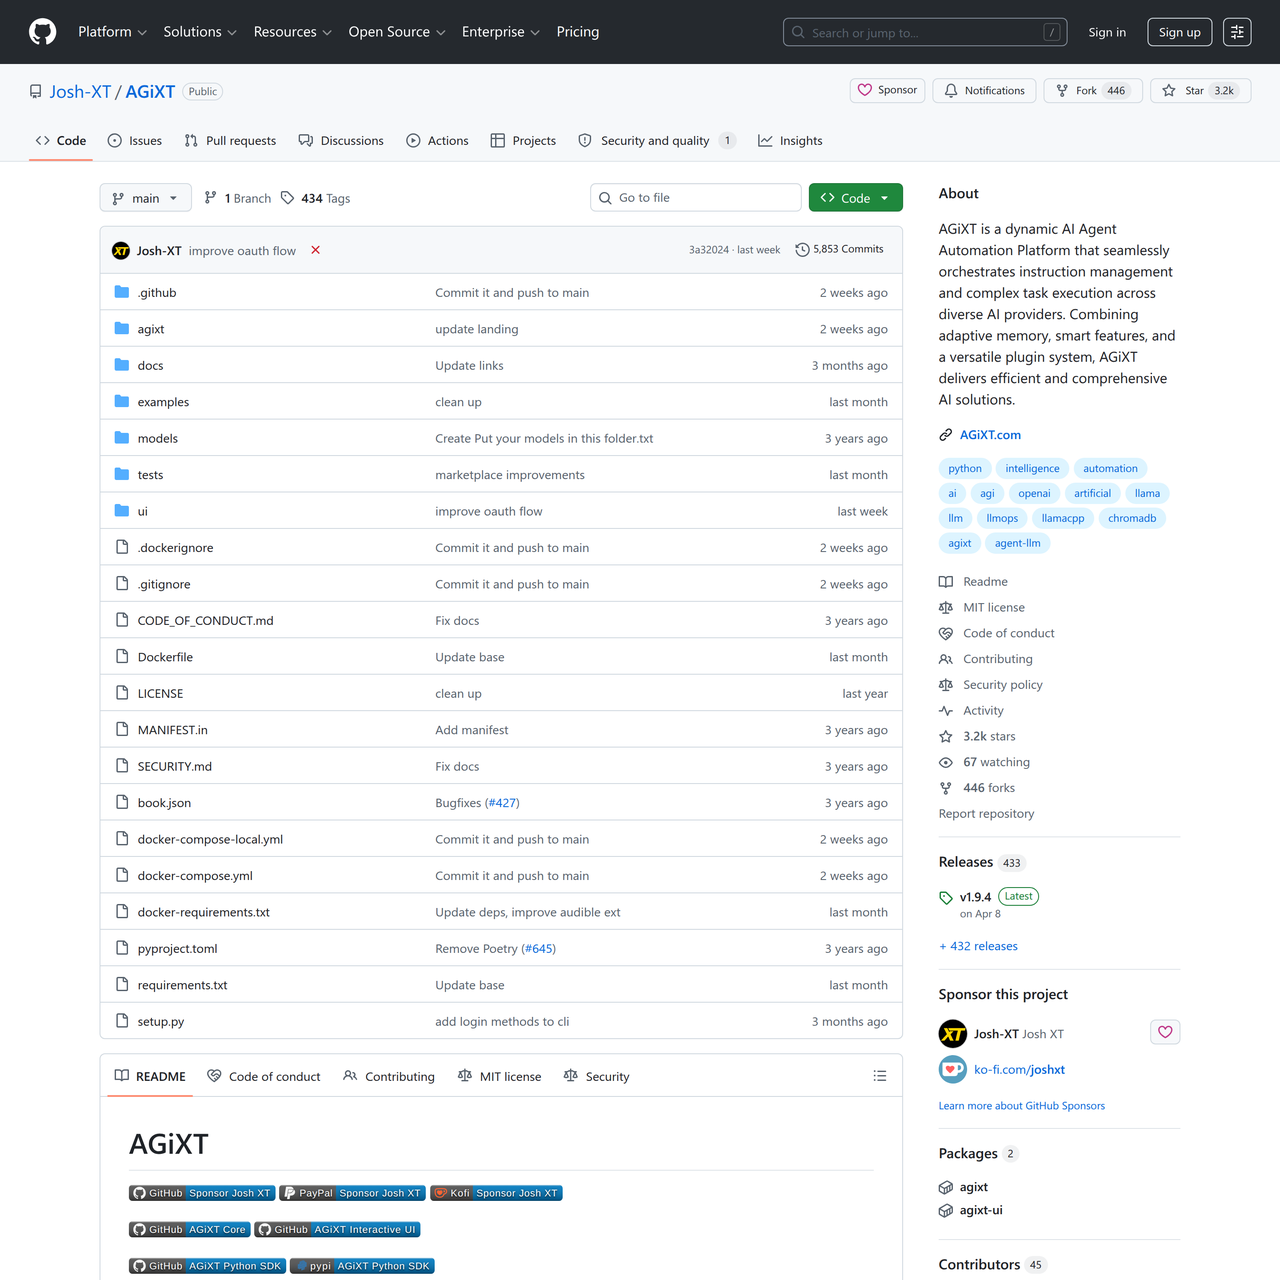The image size is (1280, 1280).
Task: Open the 1 Branch link
Action: coord(238,198)
